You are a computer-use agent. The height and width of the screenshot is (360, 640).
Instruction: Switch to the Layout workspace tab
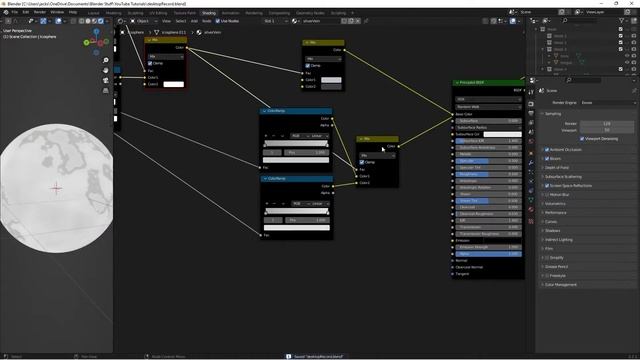point(93,13)
